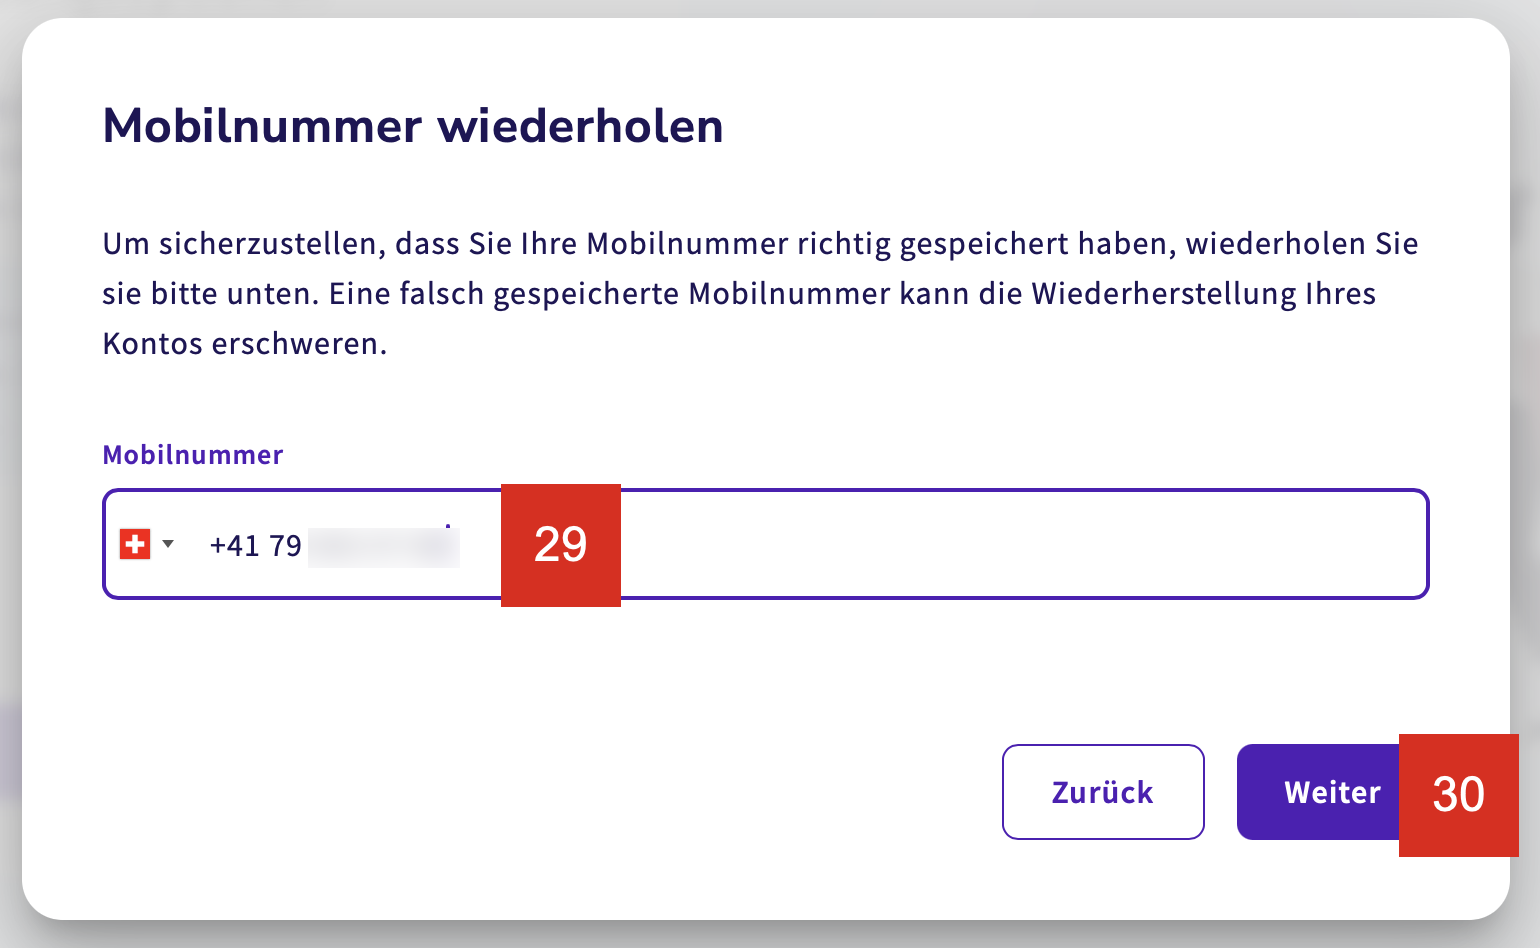Click the red 29 annotation marker
This screenshot has width=1540, height=948.
pyautogui.click(x=560, y=545)
